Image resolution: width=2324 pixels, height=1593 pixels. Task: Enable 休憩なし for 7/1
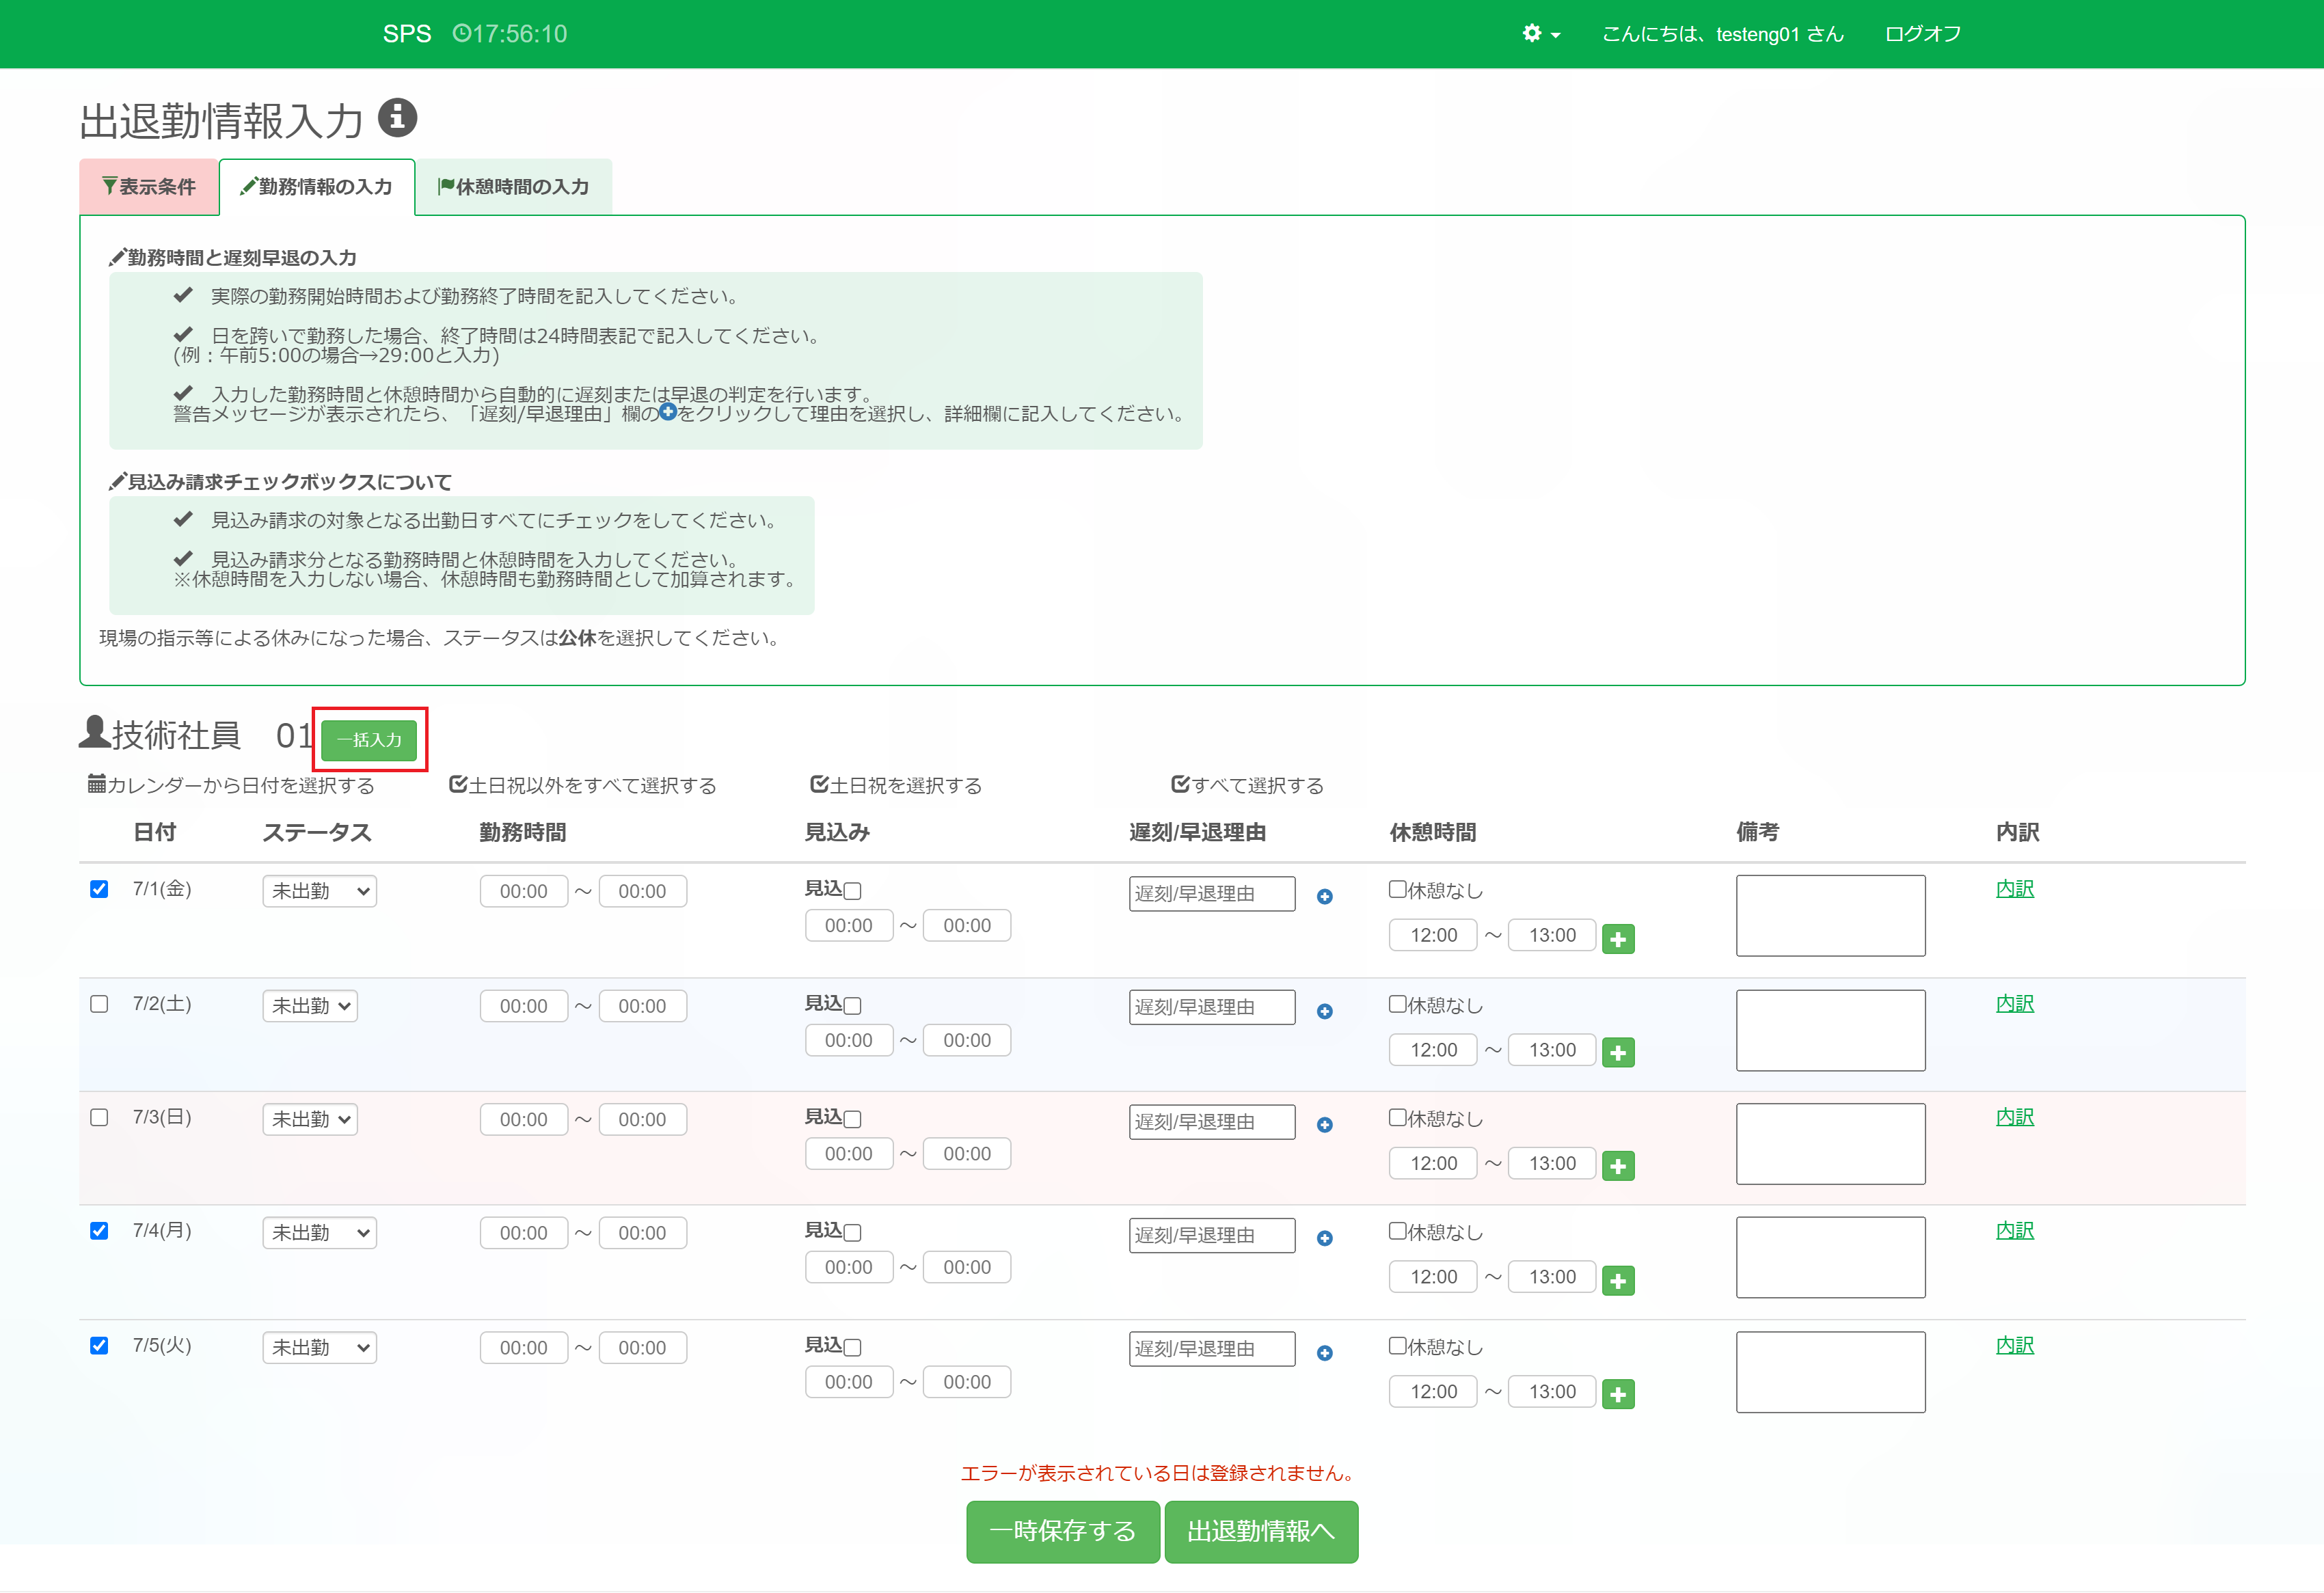coord(1397,890)
